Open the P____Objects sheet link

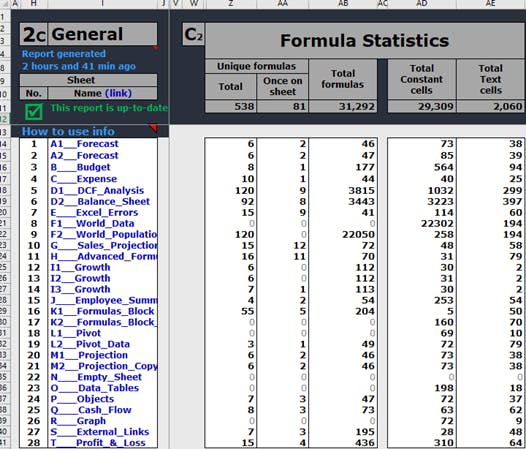click(82, 399)
